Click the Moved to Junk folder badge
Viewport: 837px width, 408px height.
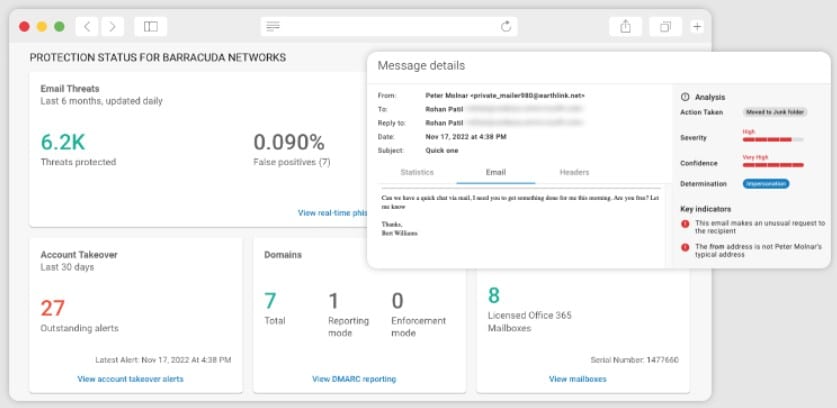click(x=775, y=112)
